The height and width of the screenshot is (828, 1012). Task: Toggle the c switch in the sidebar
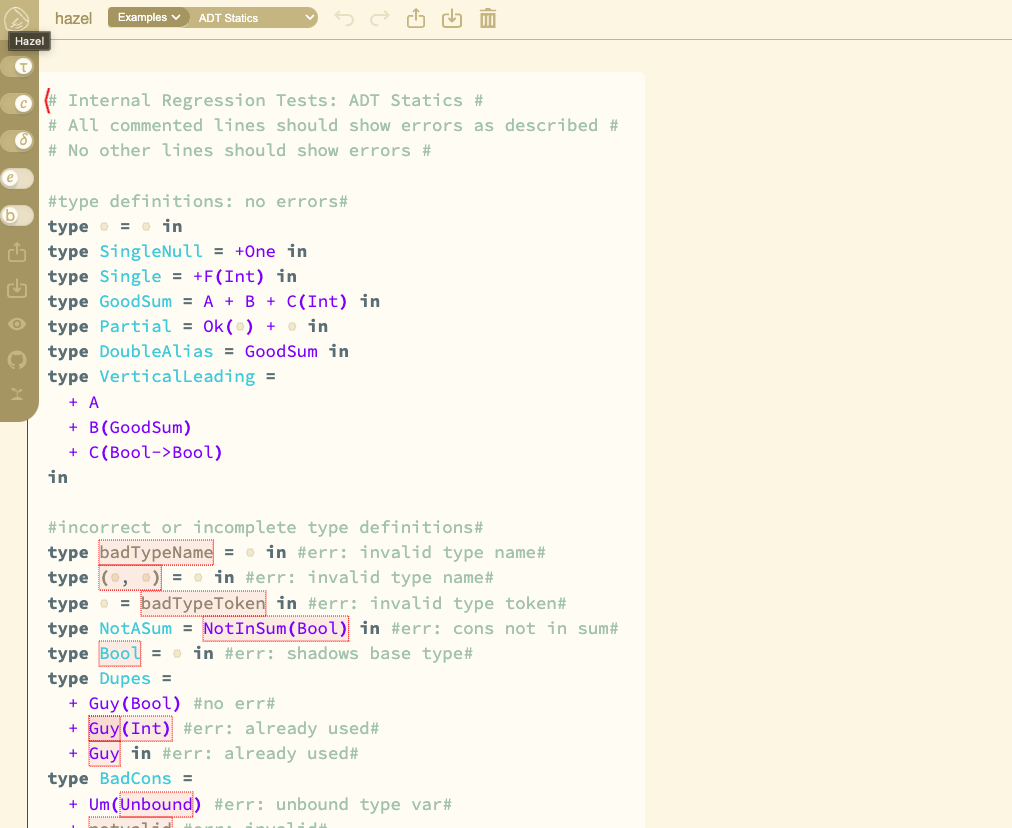click(17, 103)
